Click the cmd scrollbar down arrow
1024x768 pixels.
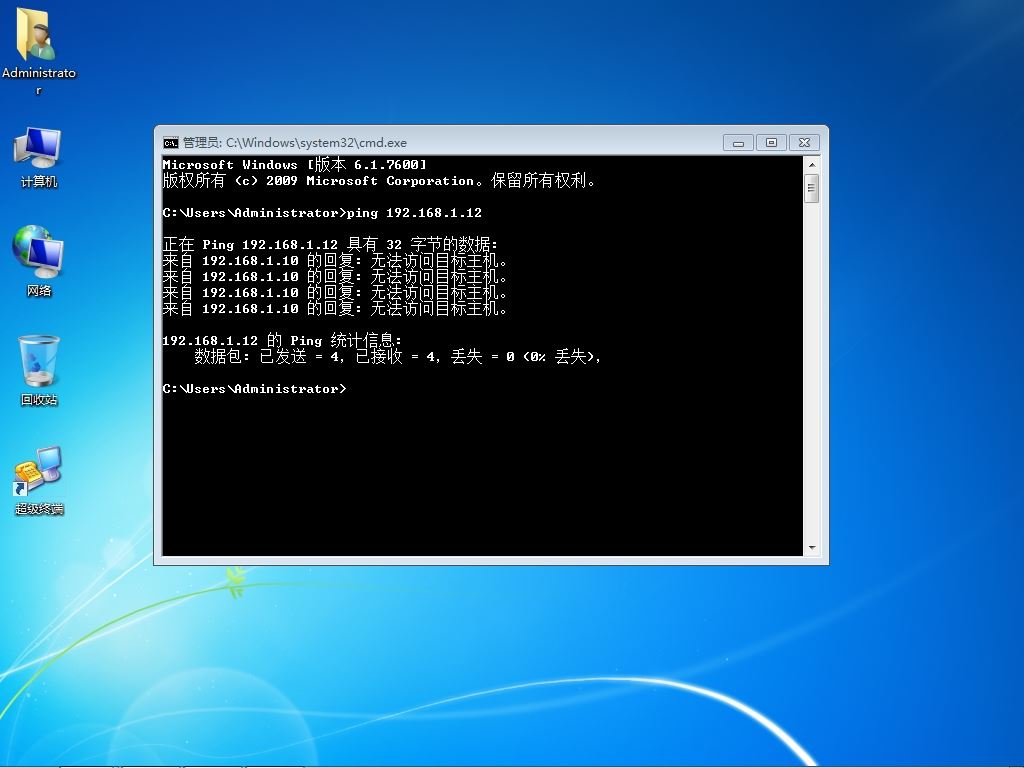(x=812, y=547)
